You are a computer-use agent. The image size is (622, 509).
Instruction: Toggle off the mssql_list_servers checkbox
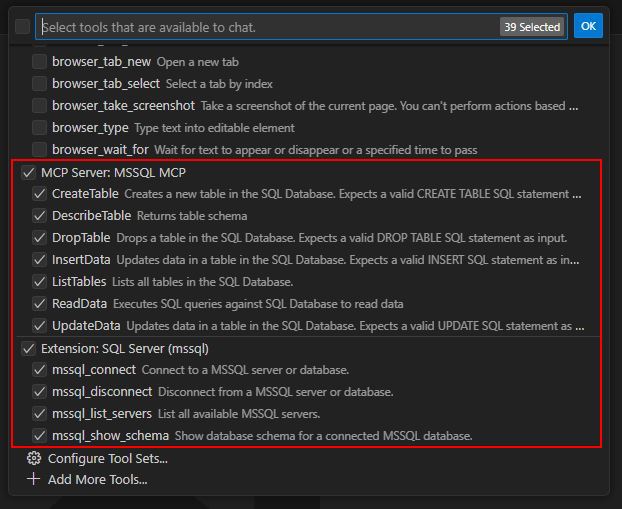[39, 414]
